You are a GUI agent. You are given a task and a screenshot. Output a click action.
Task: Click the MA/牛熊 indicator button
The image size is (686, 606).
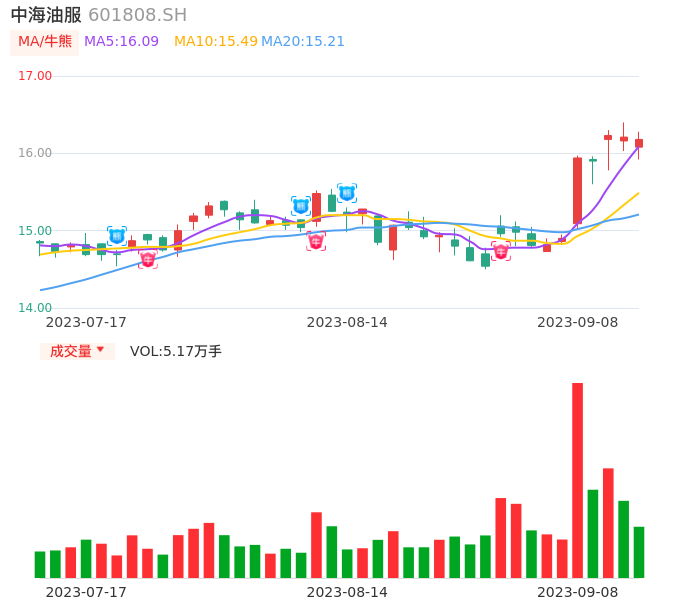tap(45, 42)
